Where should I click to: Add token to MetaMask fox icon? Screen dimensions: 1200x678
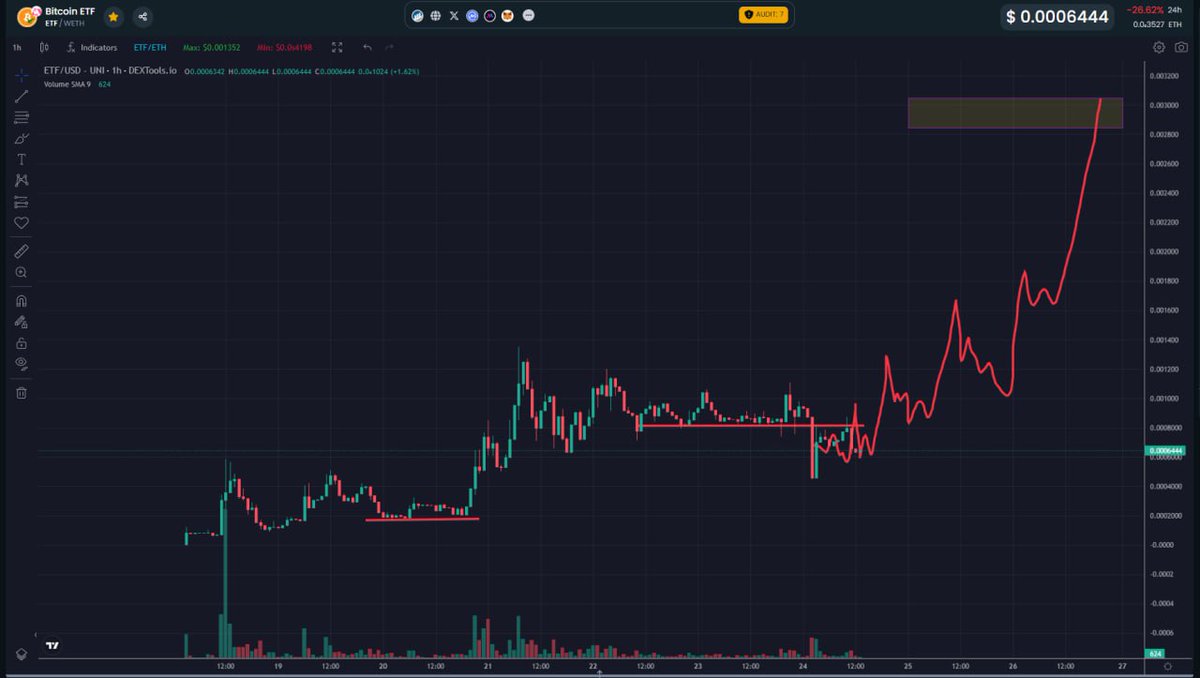click(509, 15)
